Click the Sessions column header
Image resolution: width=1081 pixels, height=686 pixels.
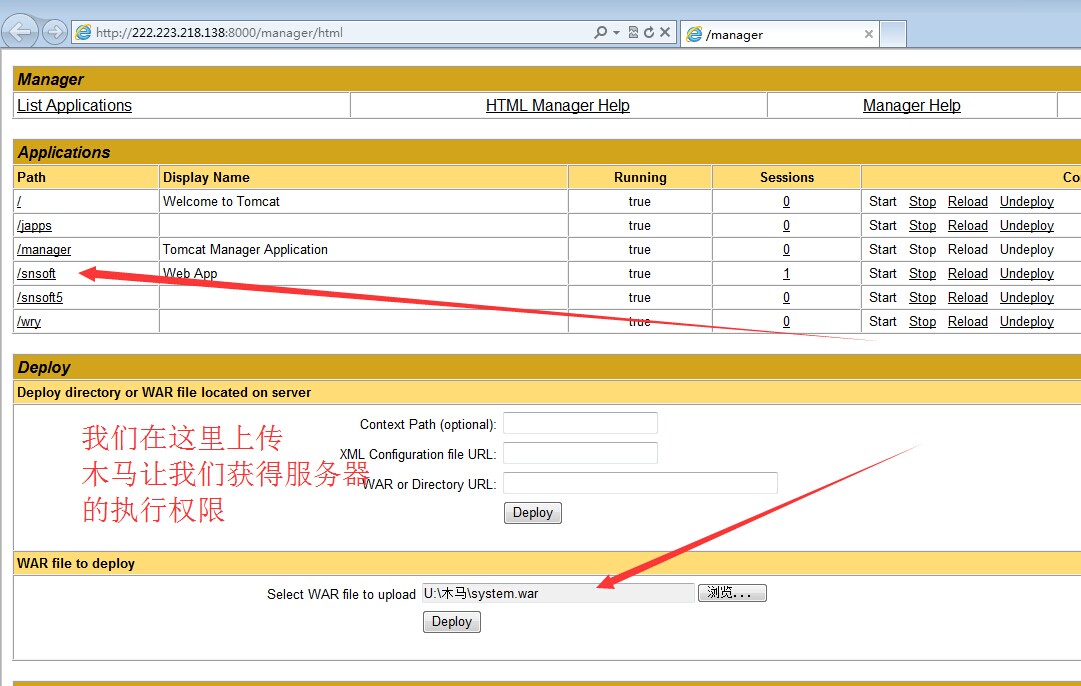coord(787,177)
